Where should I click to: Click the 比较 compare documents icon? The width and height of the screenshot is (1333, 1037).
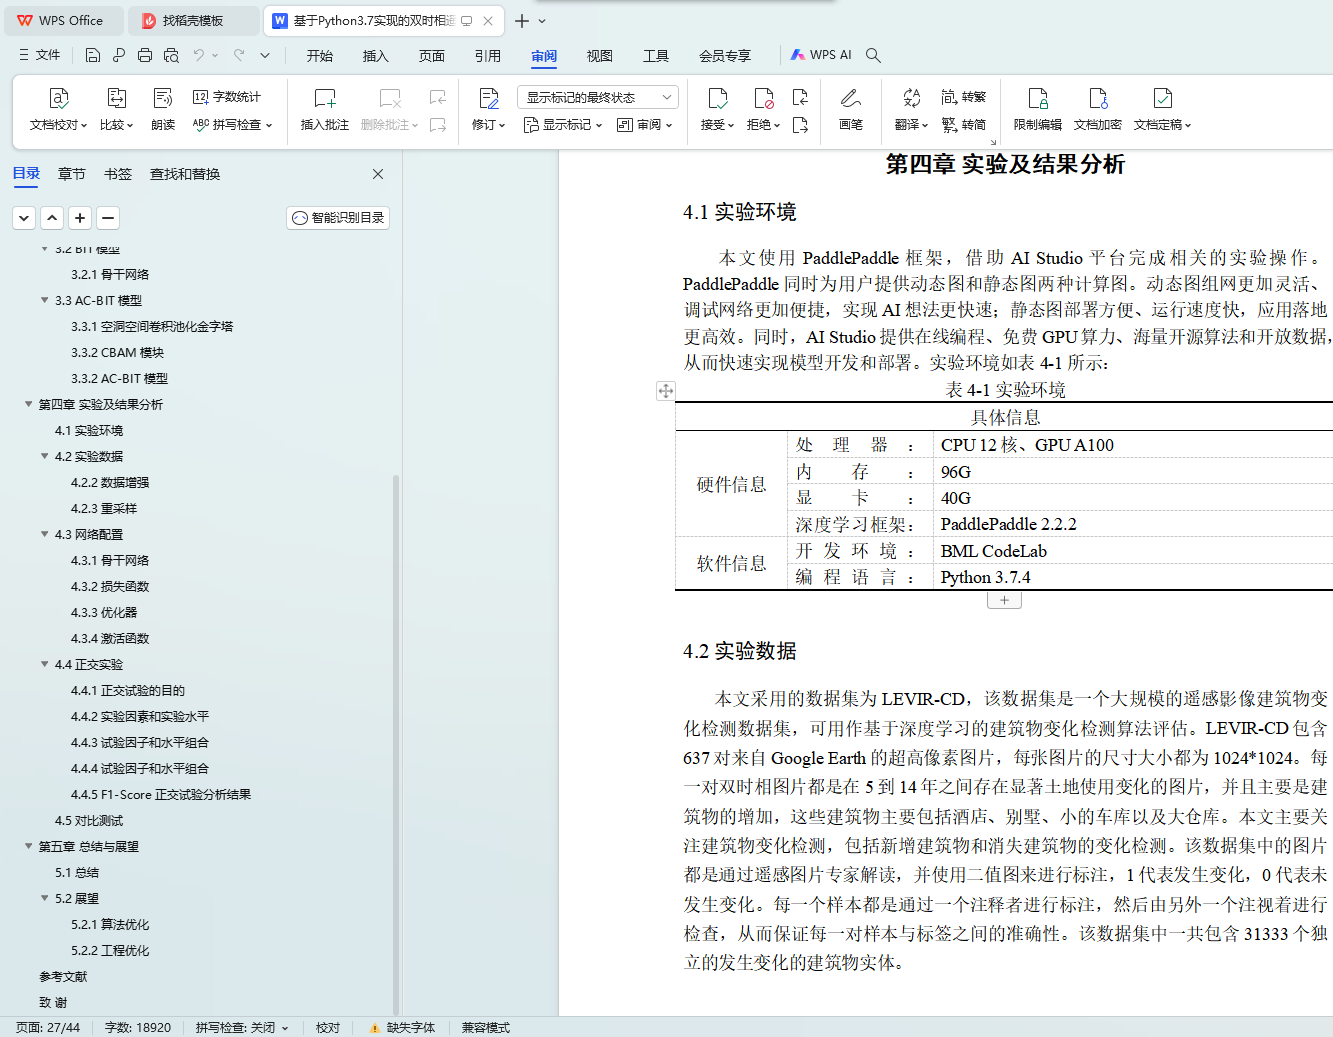[x=117, y=98]
